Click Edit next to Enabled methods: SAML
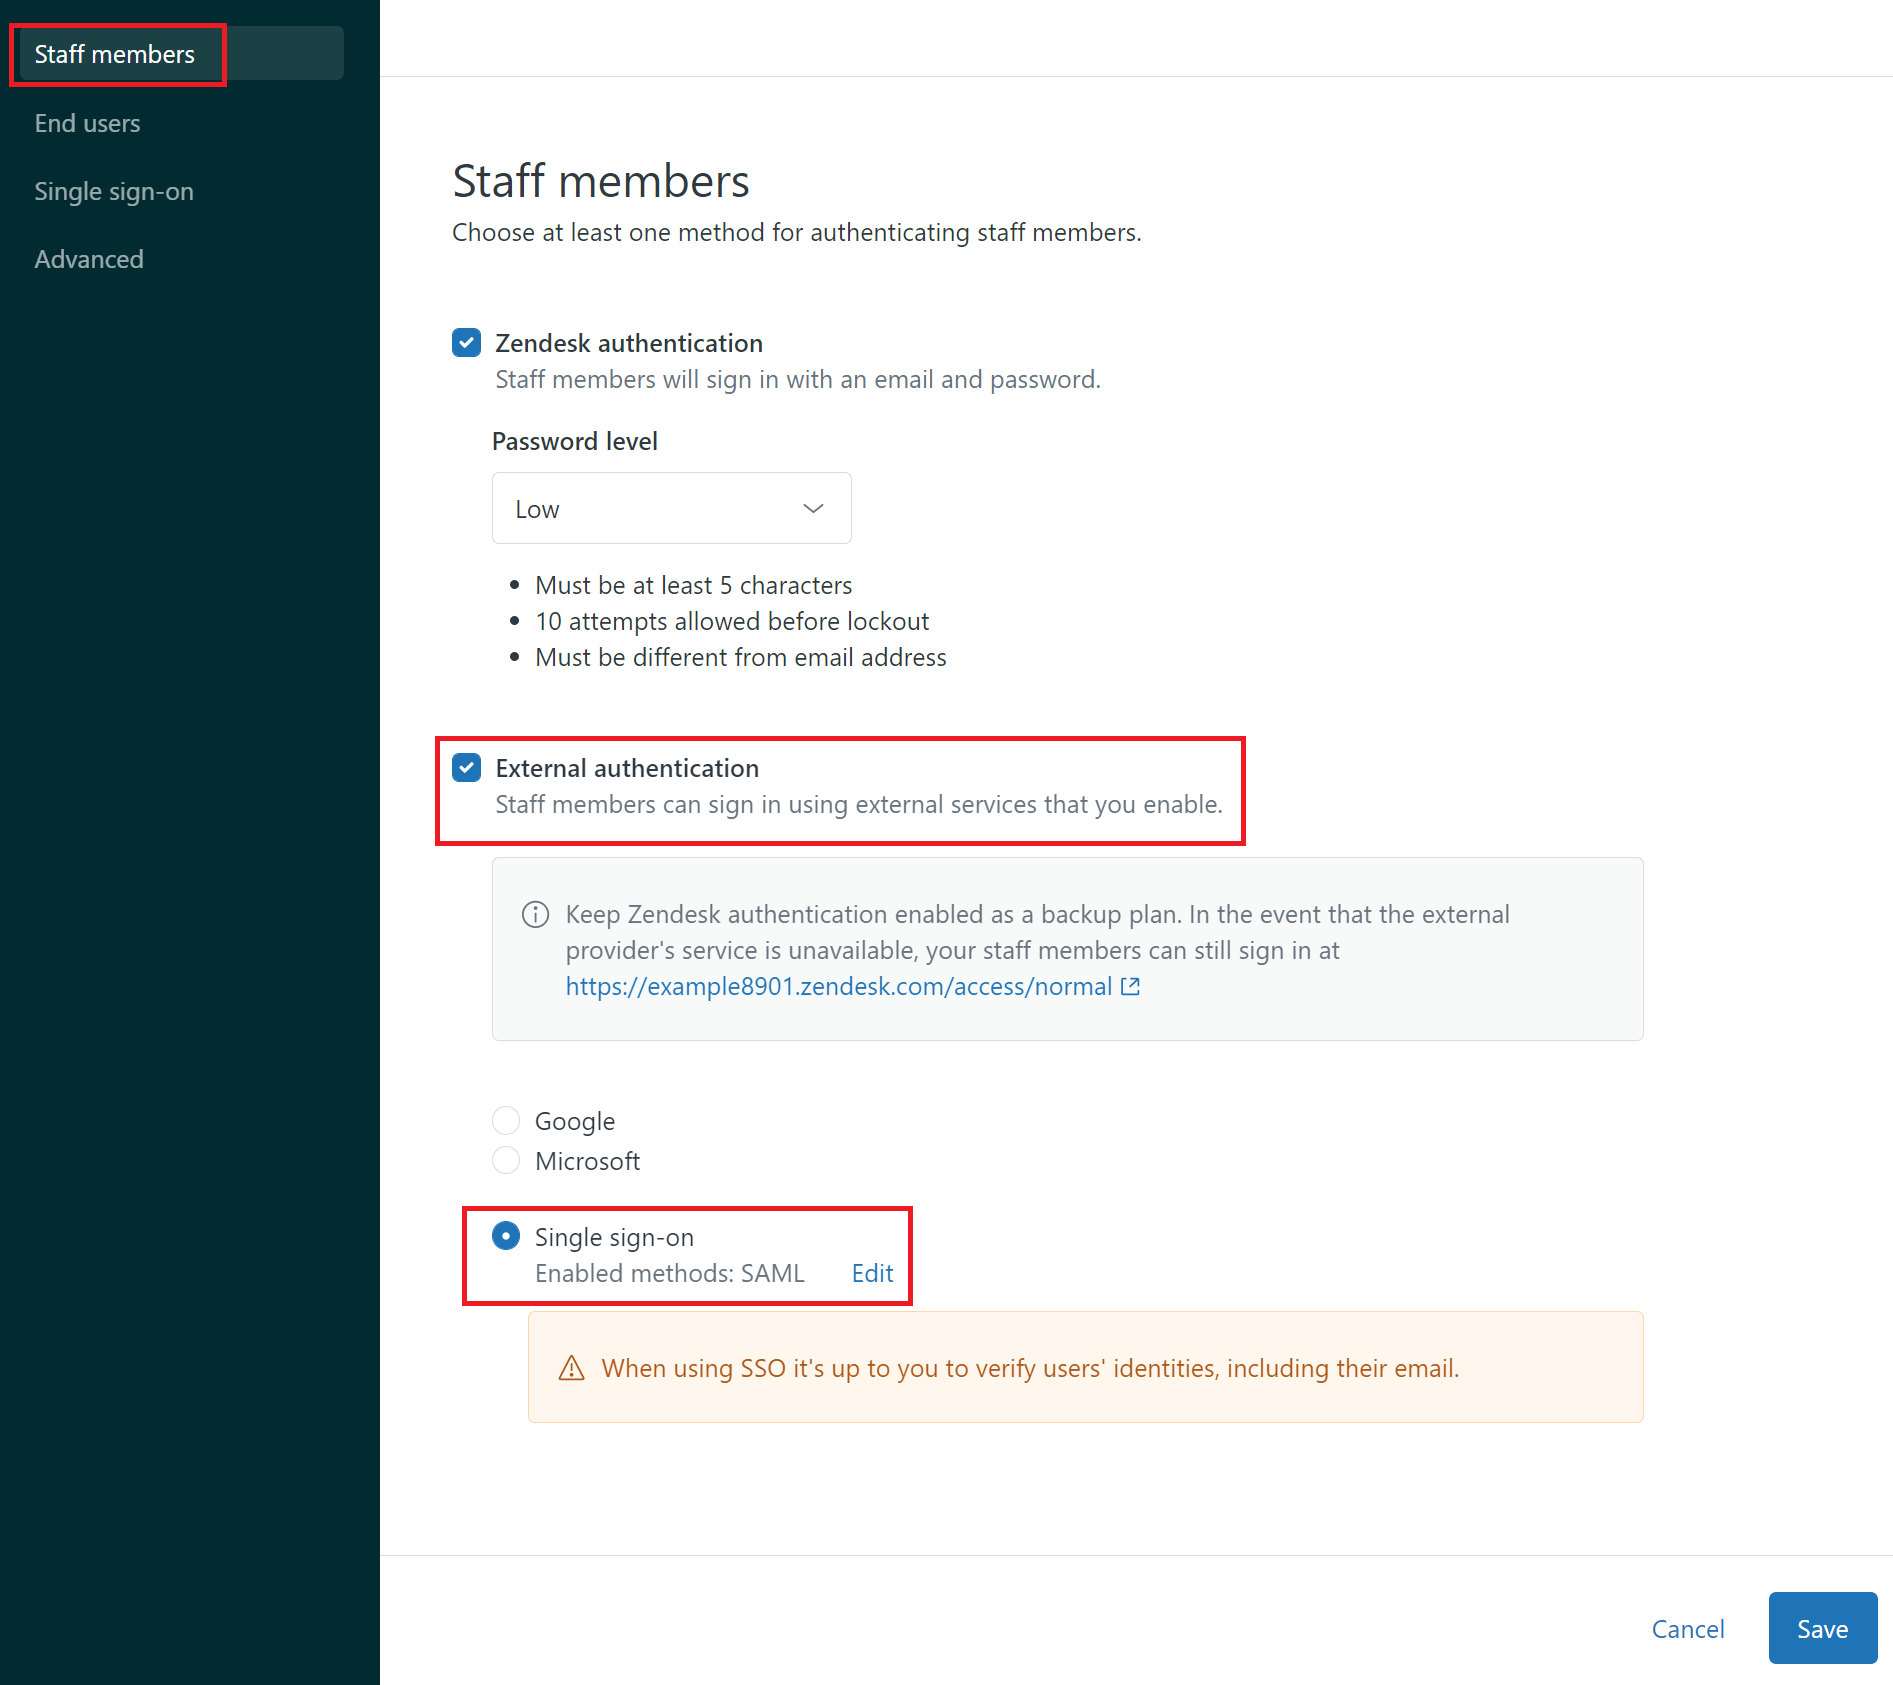1893x1685 pixels. (872, 1273)
